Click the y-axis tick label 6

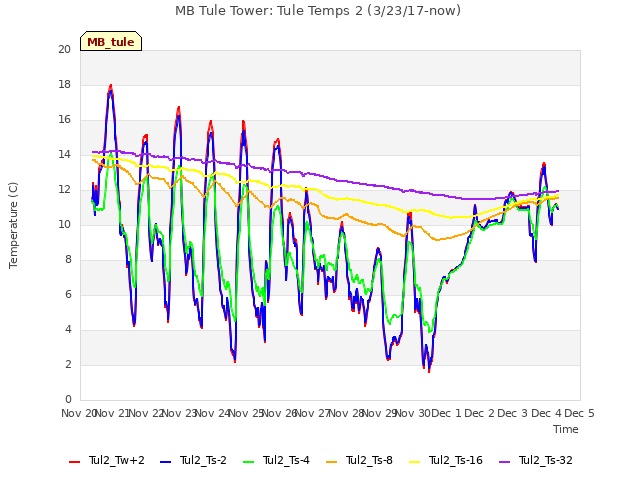coord(68,295)
